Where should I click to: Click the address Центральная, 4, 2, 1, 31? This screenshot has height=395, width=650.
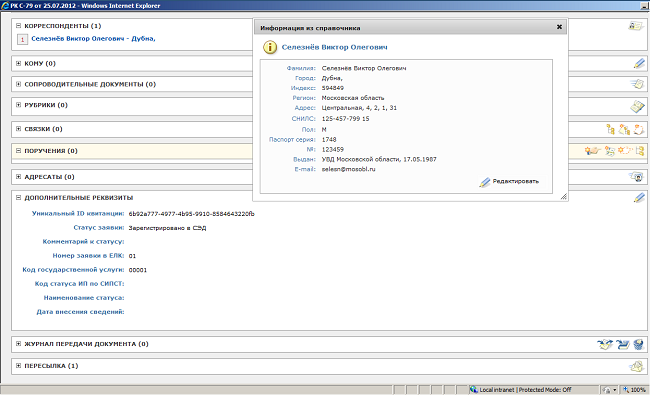click(359, 108)
